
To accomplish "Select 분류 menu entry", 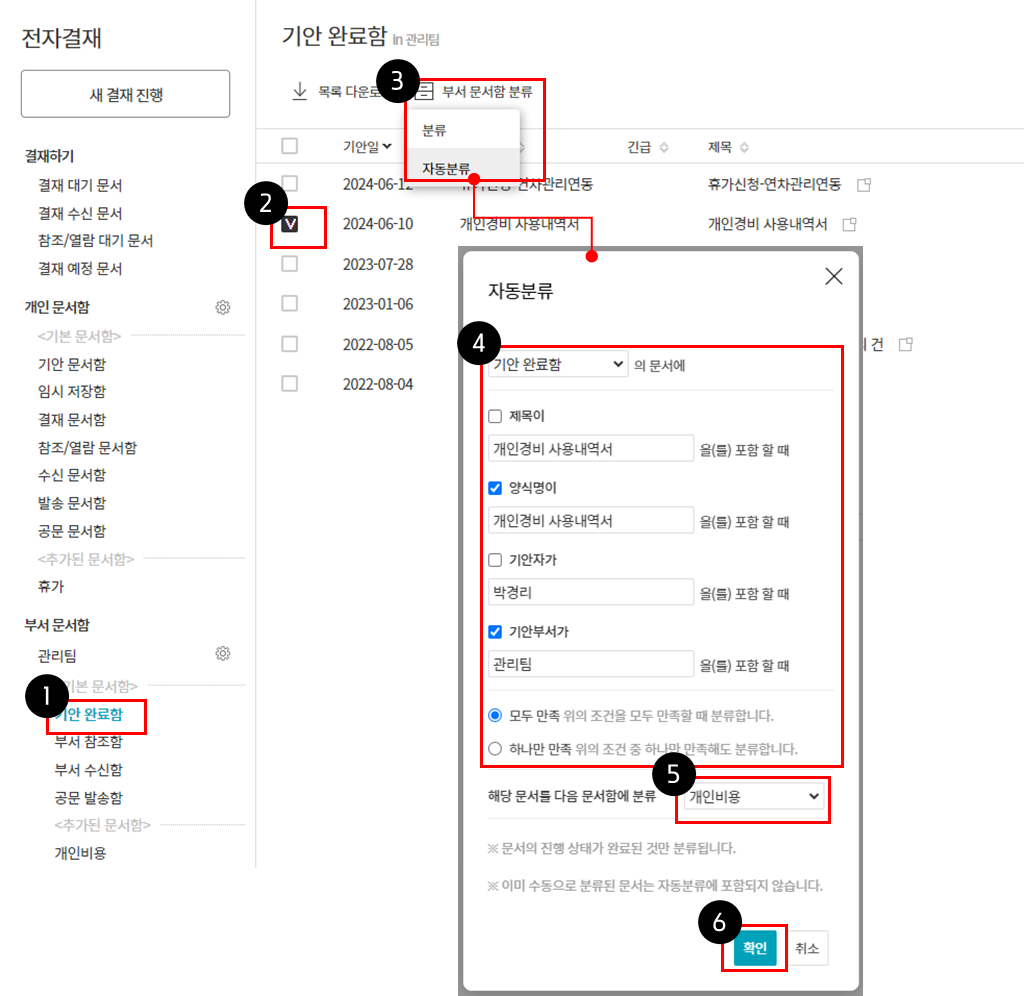I will [434, 131].
